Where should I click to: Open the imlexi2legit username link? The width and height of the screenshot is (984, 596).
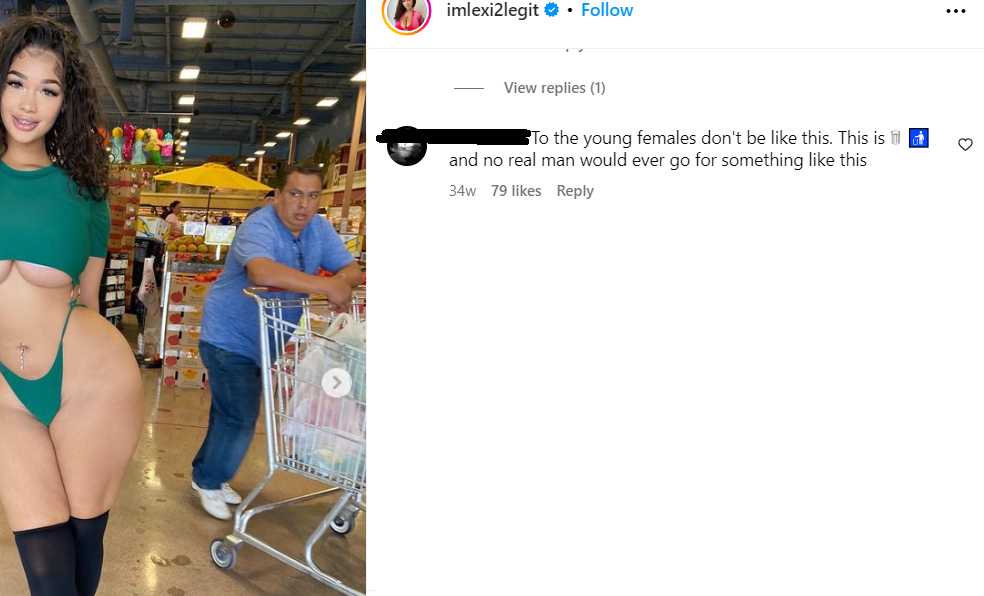493,10
